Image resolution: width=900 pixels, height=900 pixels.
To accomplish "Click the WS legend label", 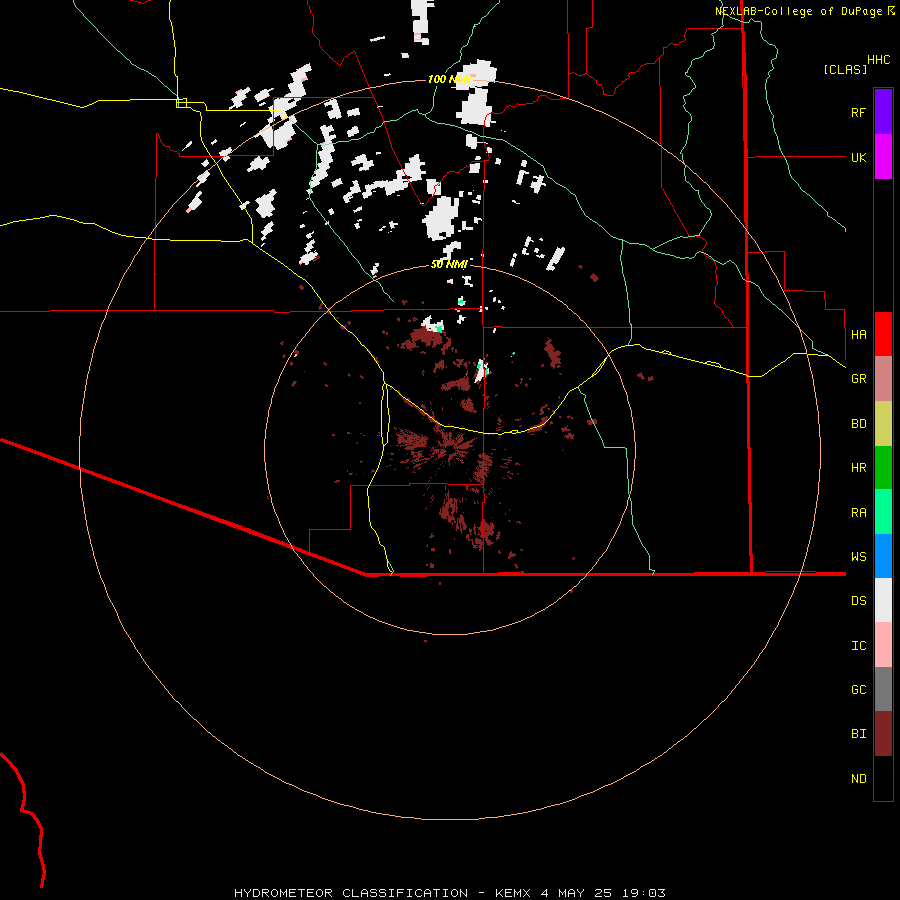I will click(x=858, y=557).
